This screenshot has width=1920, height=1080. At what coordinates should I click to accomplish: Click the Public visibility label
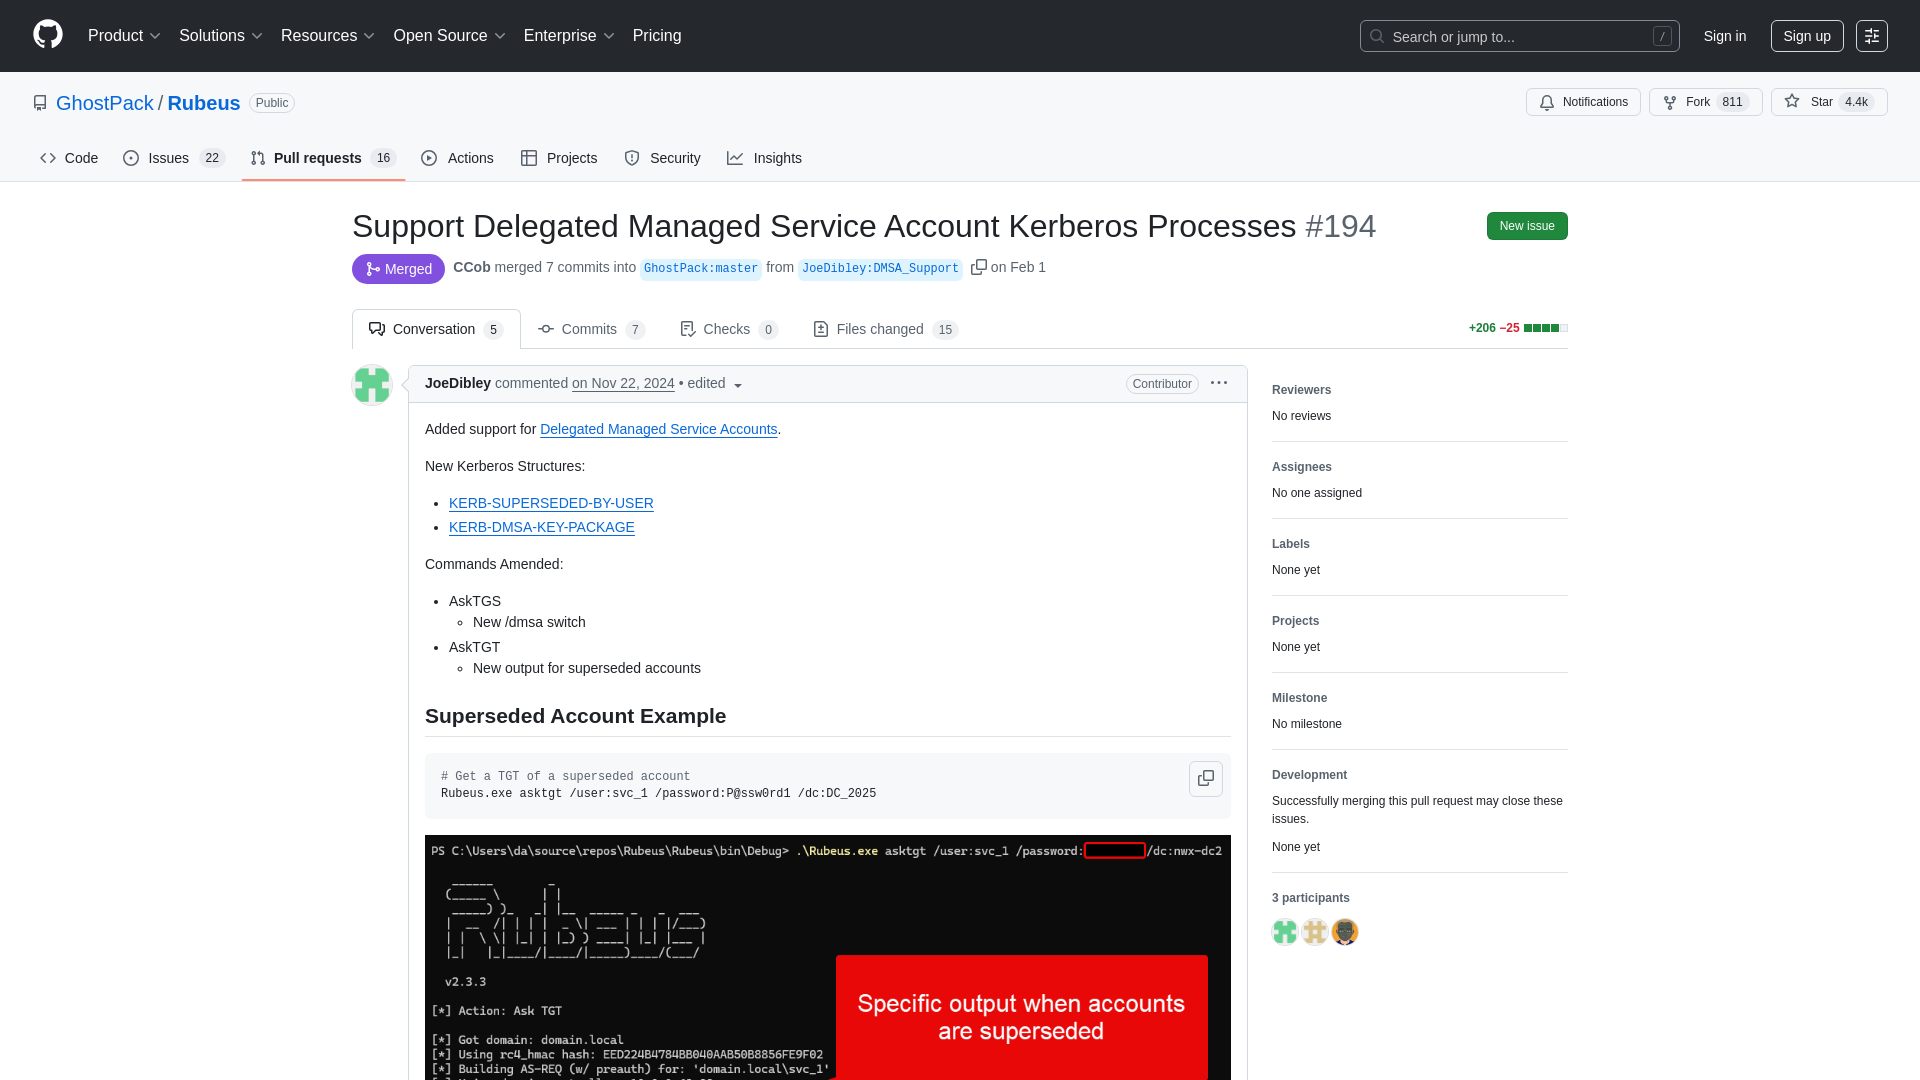click(272, 103)
